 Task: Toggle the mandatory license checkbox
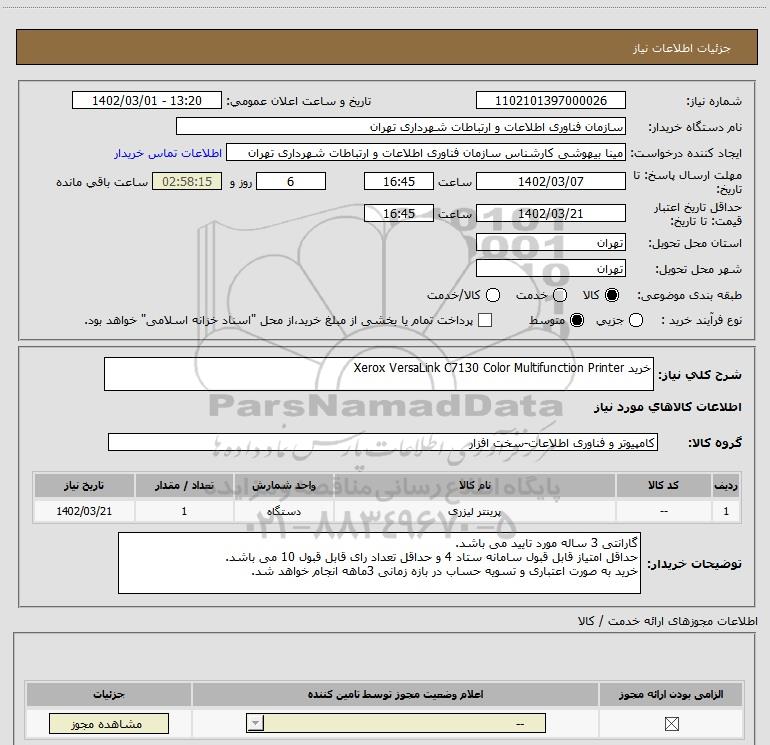point(671,723)
